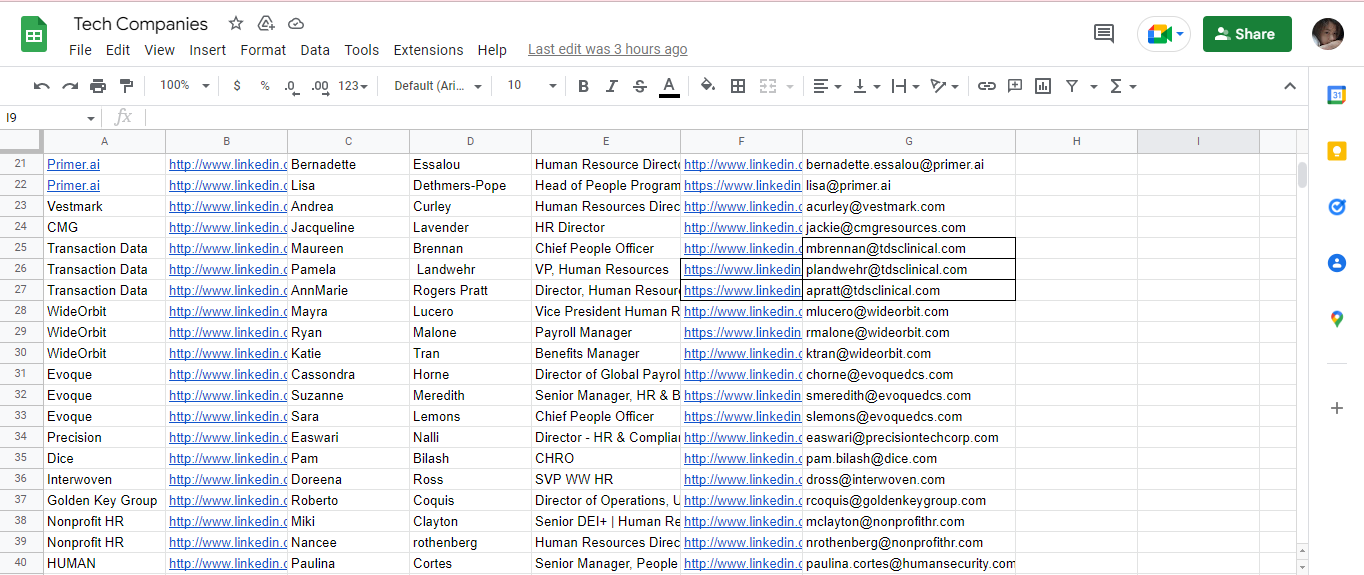This screenshot has width=1364, height=575.
Task: Click the formula bar input
Action: click(725, 117)
